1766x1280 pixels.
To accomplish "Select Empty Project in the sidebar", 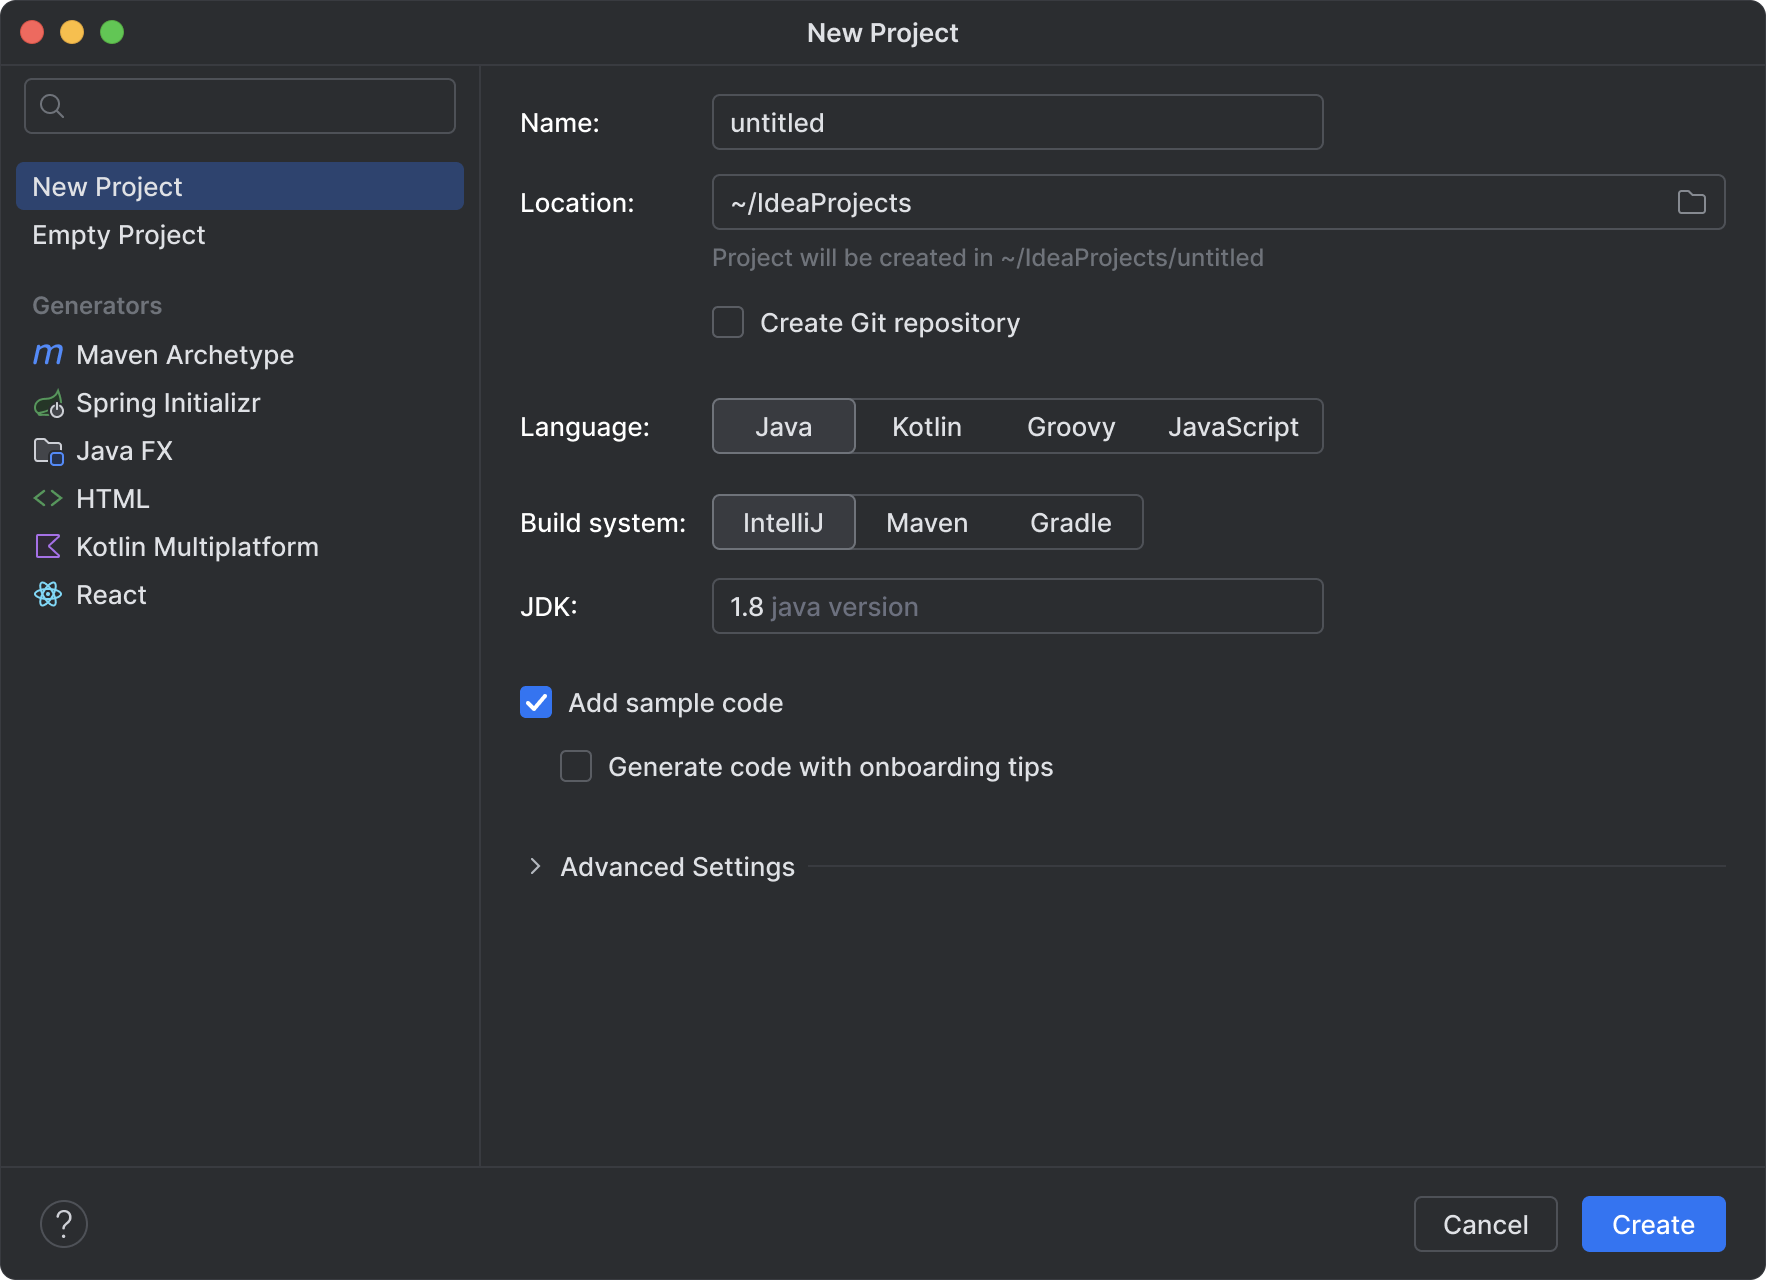I will [x=119, y=235].
